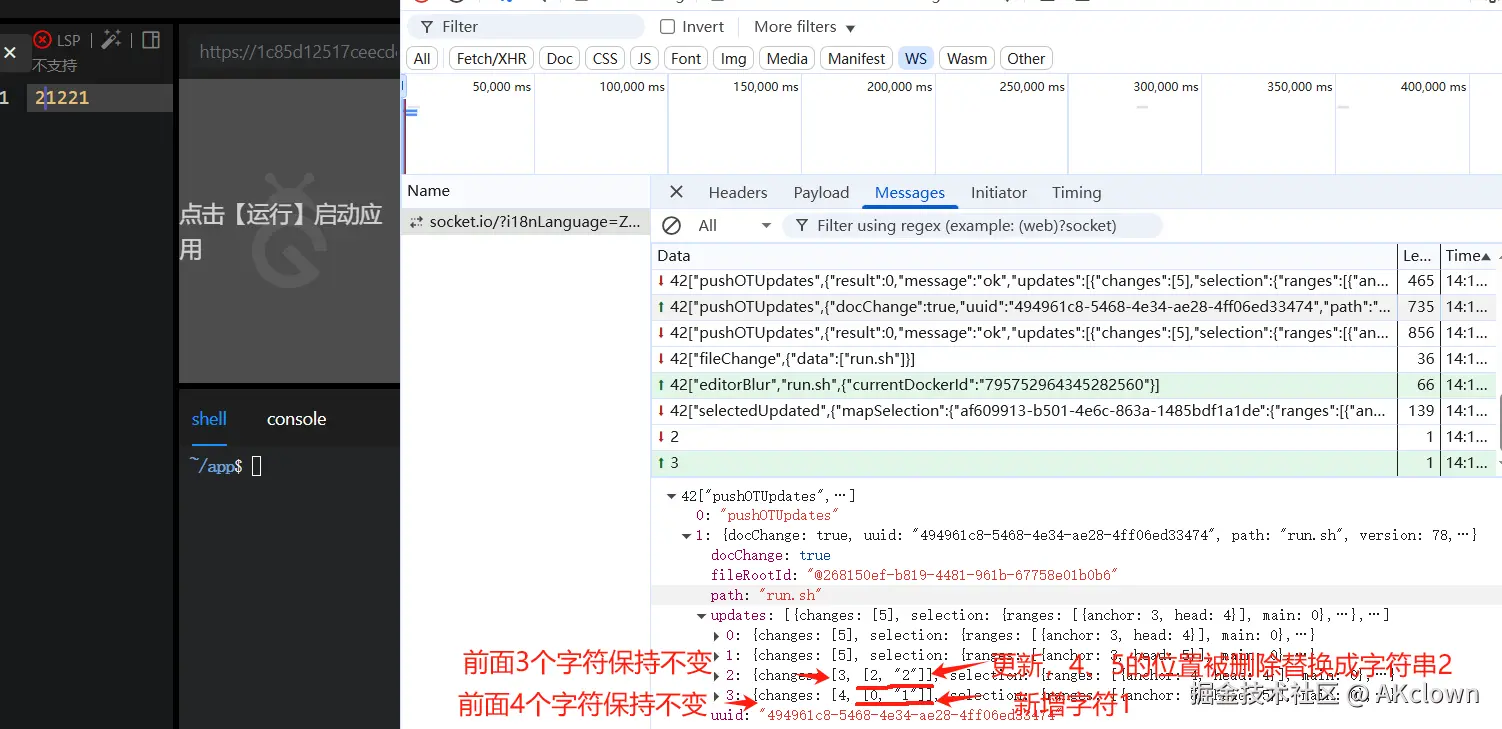Collapse the 42["pushOTUpdates",…] root node
1502x729 pixels.
click(x=671, y=496)
